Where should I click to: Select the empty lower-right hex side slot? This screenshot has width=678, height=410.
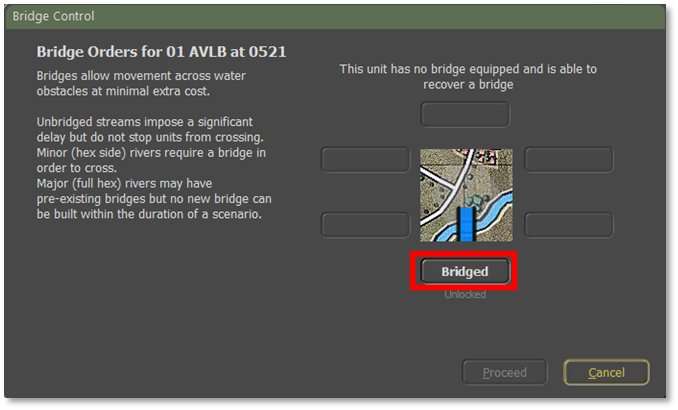(x=568, y=224)
